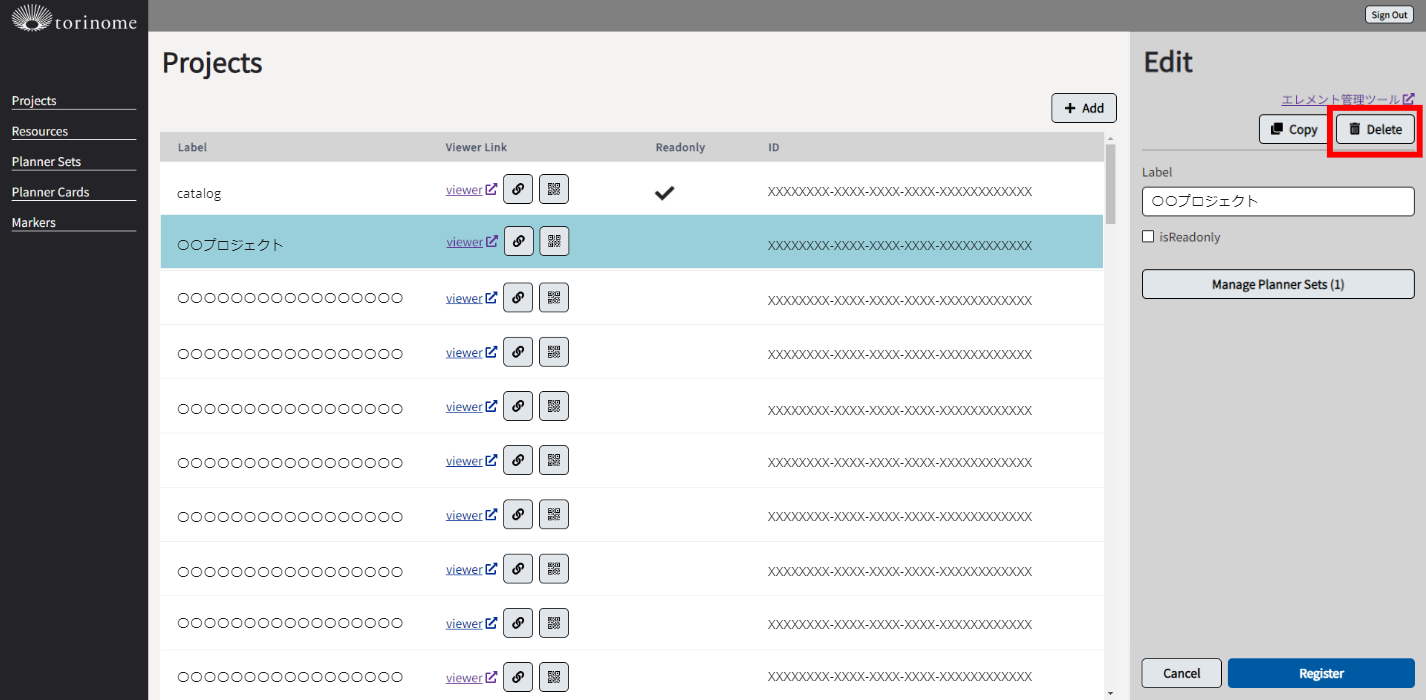Add a new project with the Add button
This screenshot has width=1426, height=700.
point(1083,108)
